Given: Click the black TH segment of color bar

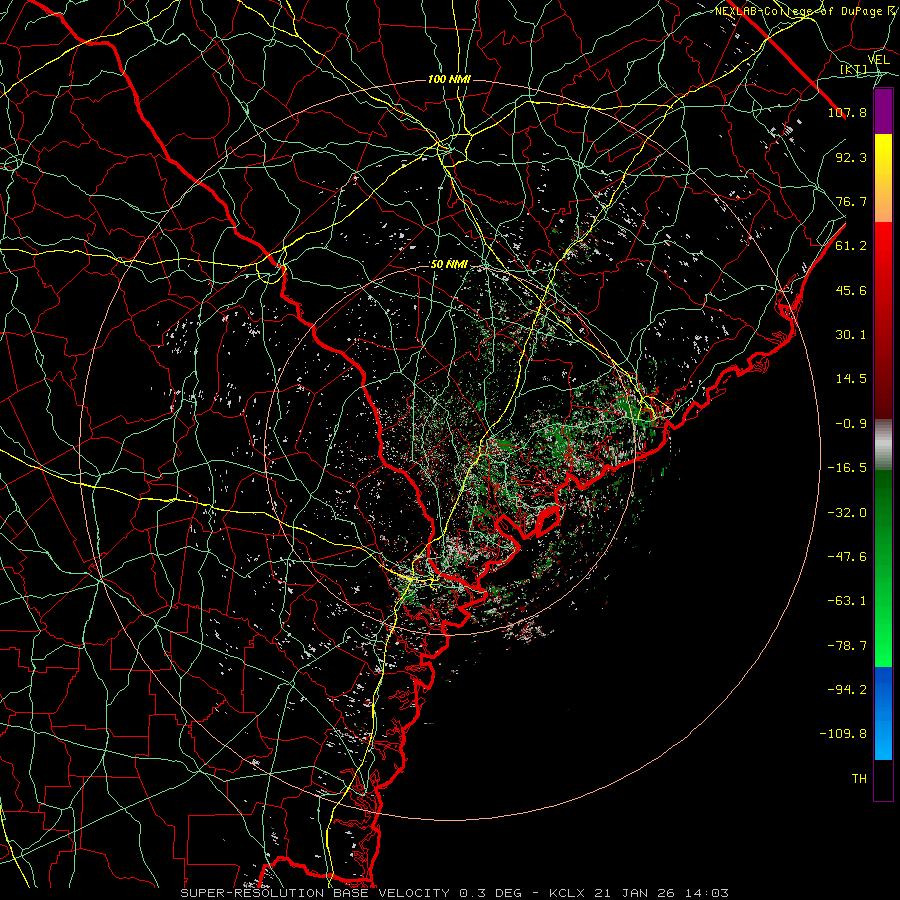Looking at the screenshot, I should point(883,779).
